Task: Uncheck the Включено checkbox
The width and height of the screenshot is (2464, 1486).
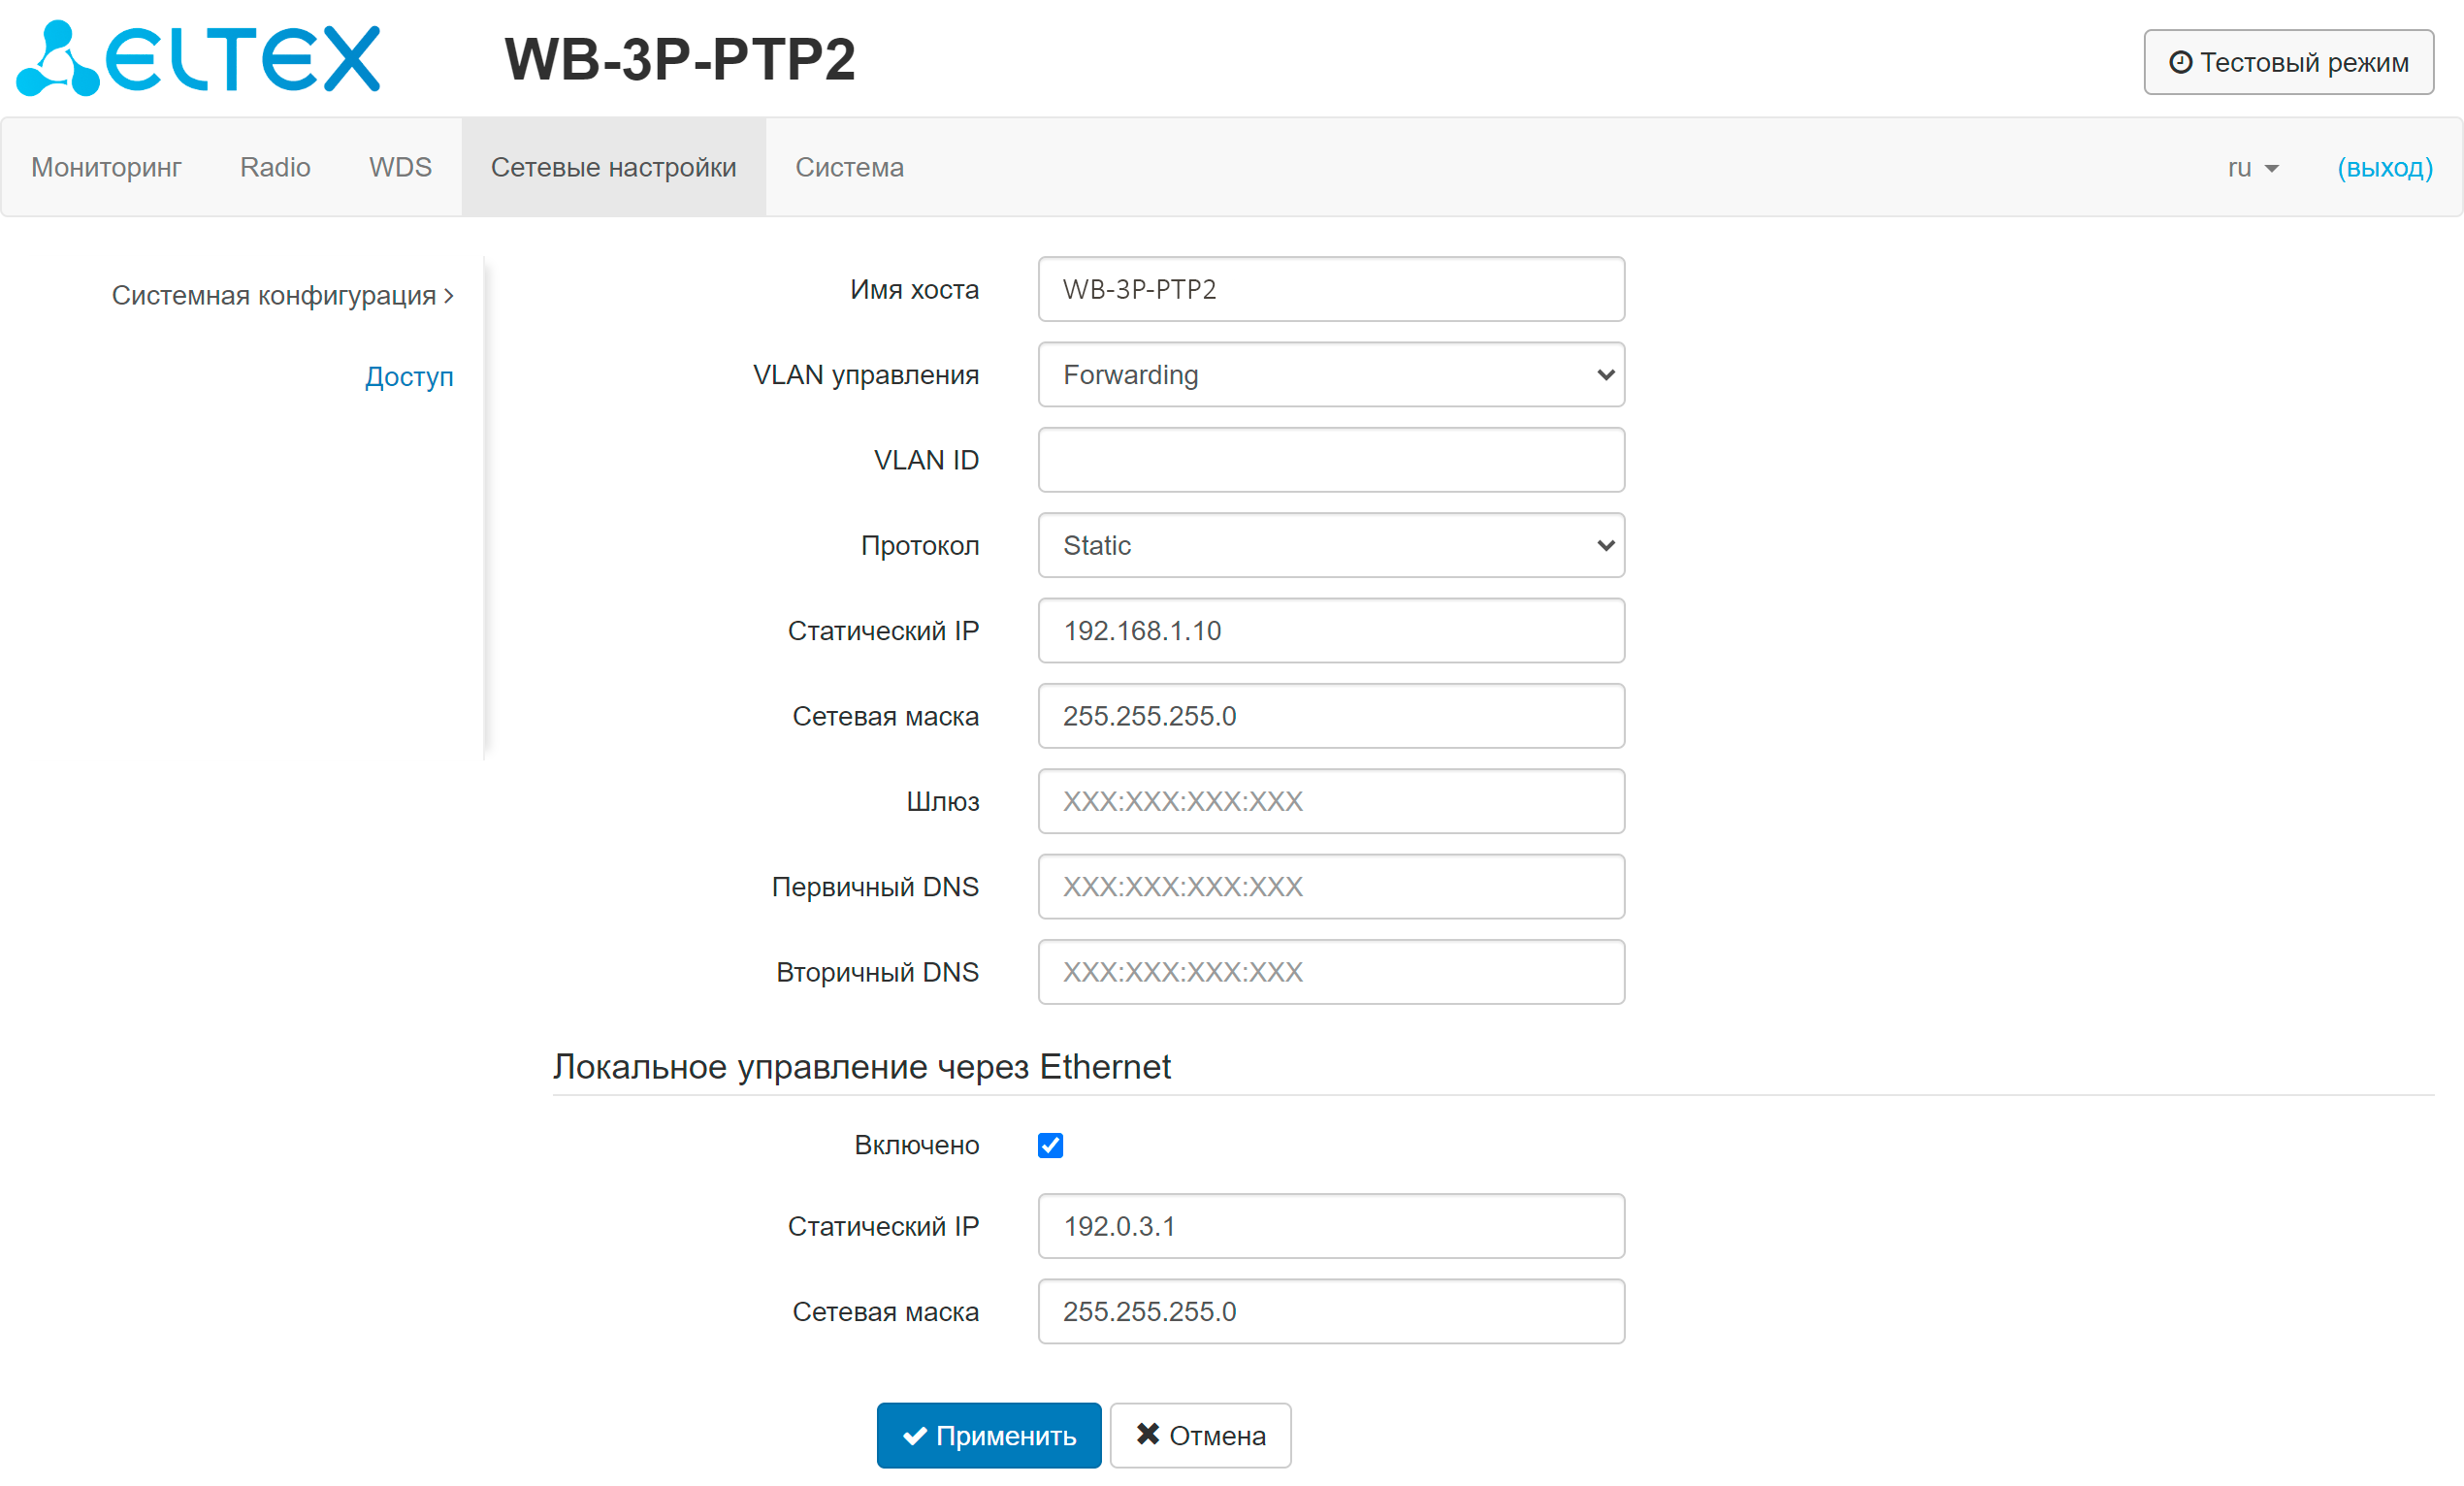Action: (x=1050, y=1145)
